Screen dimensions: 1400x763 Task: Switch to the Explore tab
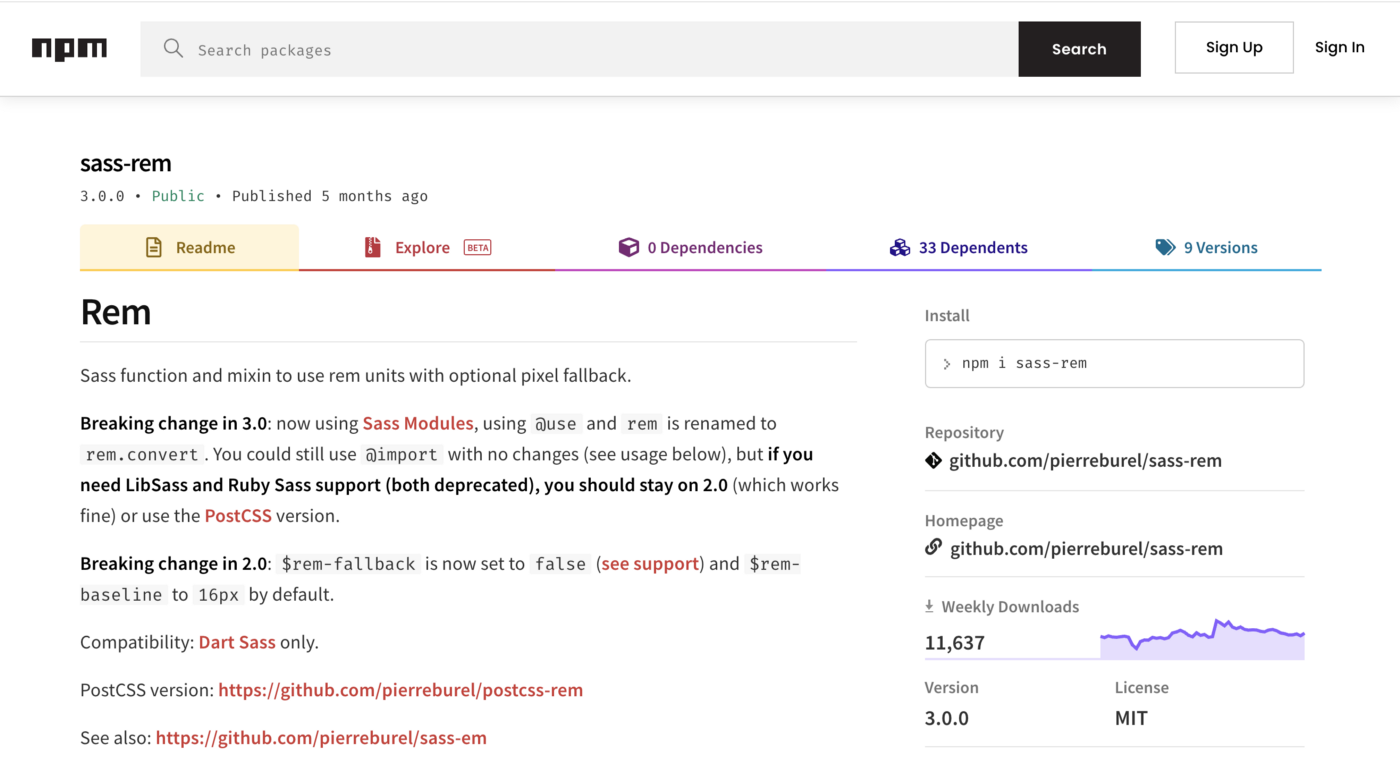tap(427, 247)
